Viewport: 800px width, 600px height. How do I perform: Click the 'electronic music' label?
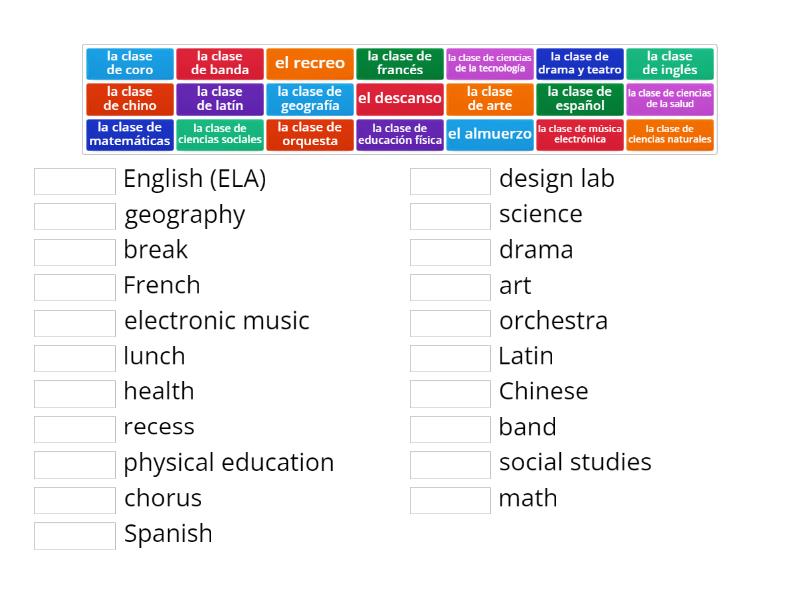pyautogui.click(x=216, y=322)
